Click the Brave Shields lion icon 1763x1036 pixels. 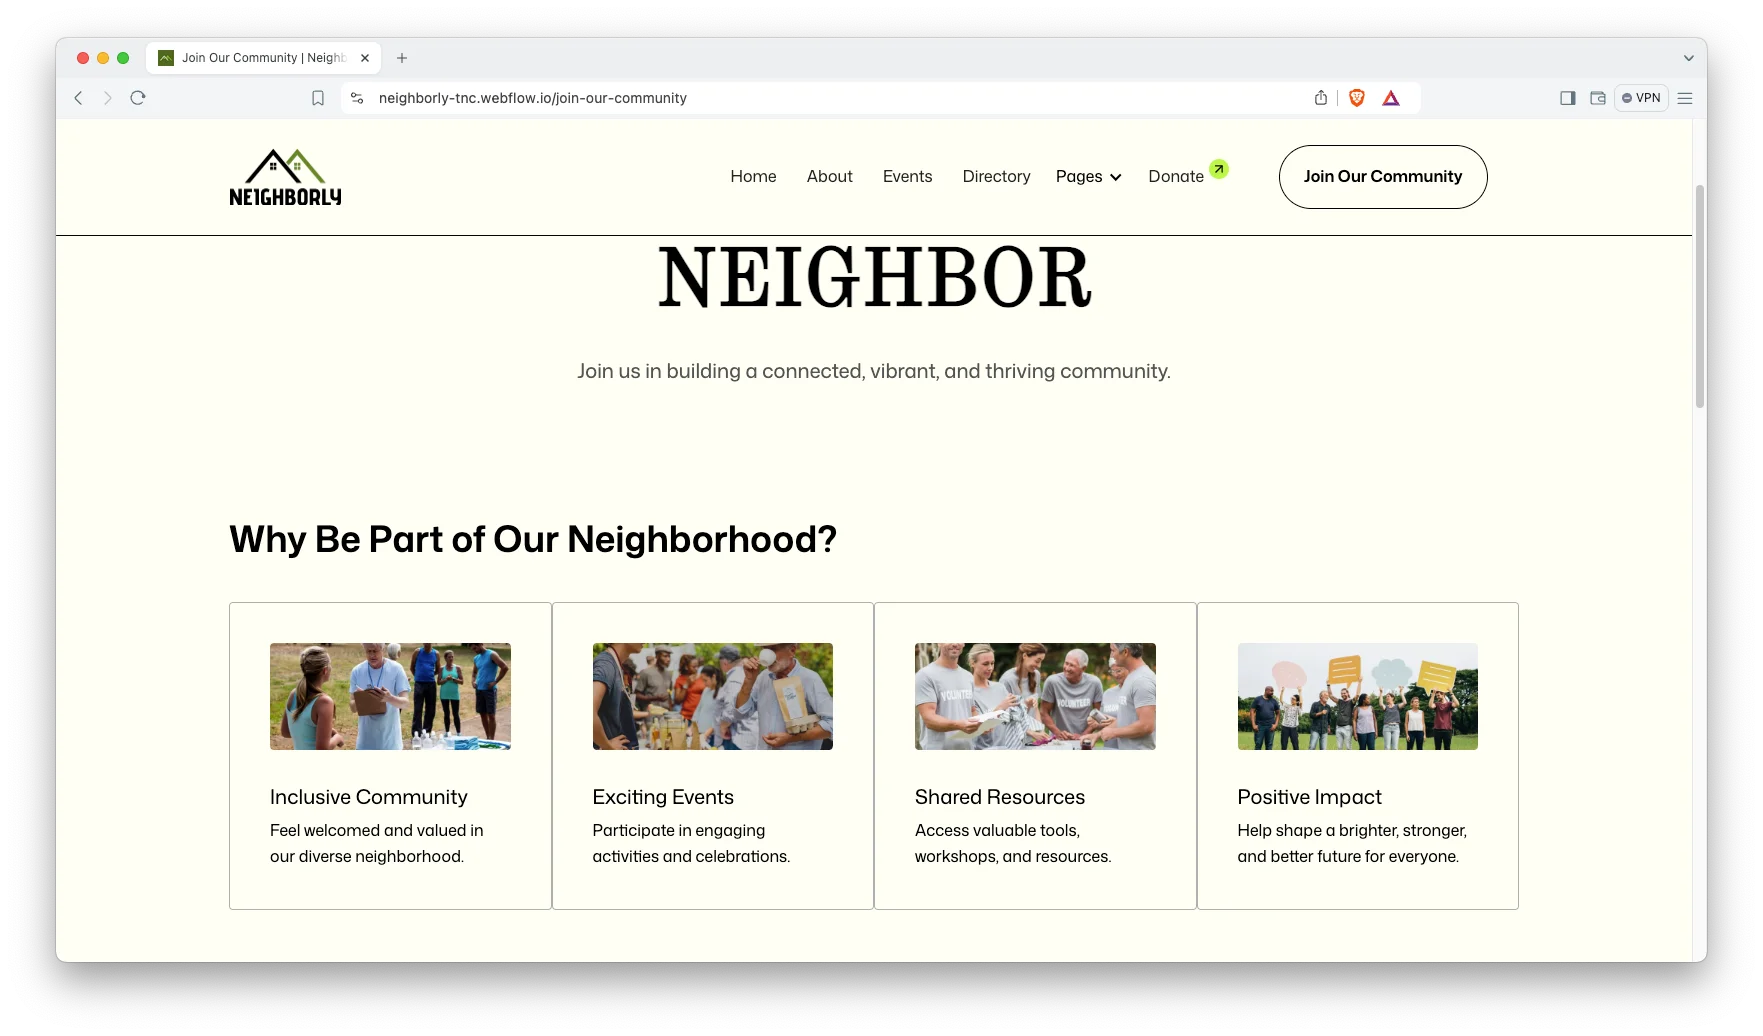click(1356, 98)
